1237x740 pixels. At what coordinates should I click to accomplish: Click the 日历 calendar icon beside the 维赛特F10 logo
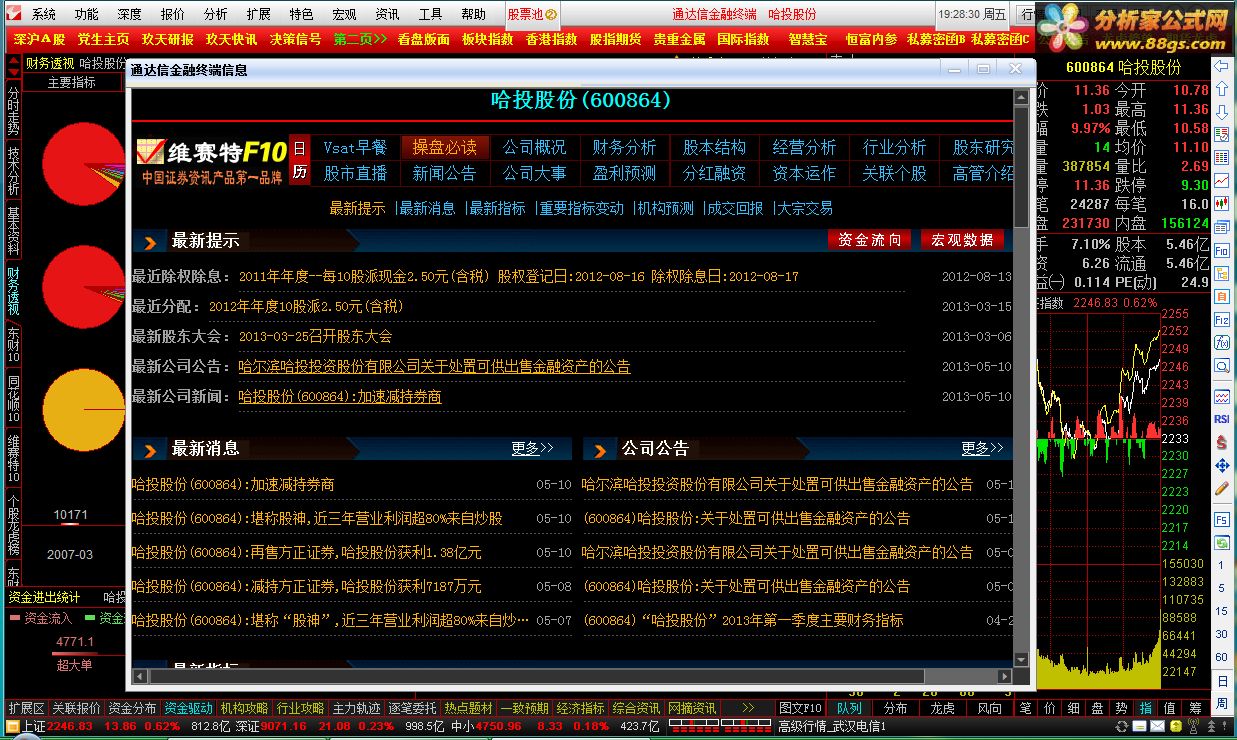point(300,160)
